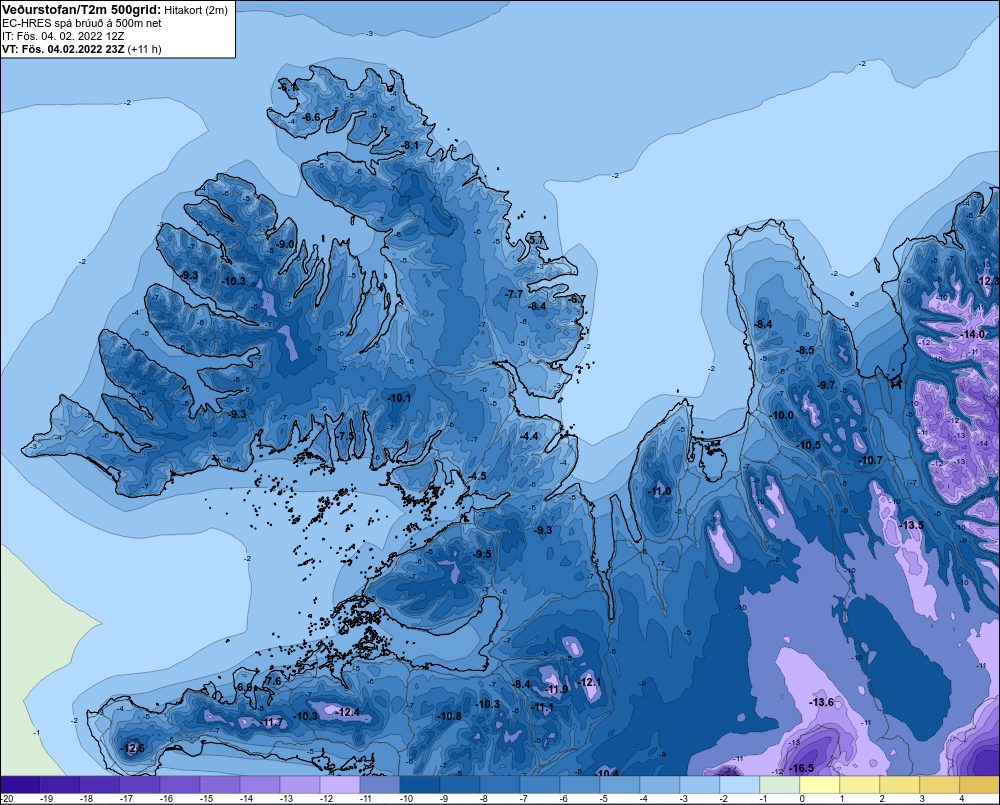1000x805 pixels.
Task: Click the -9.7 temperature value on the map
Action: point(827,385)
